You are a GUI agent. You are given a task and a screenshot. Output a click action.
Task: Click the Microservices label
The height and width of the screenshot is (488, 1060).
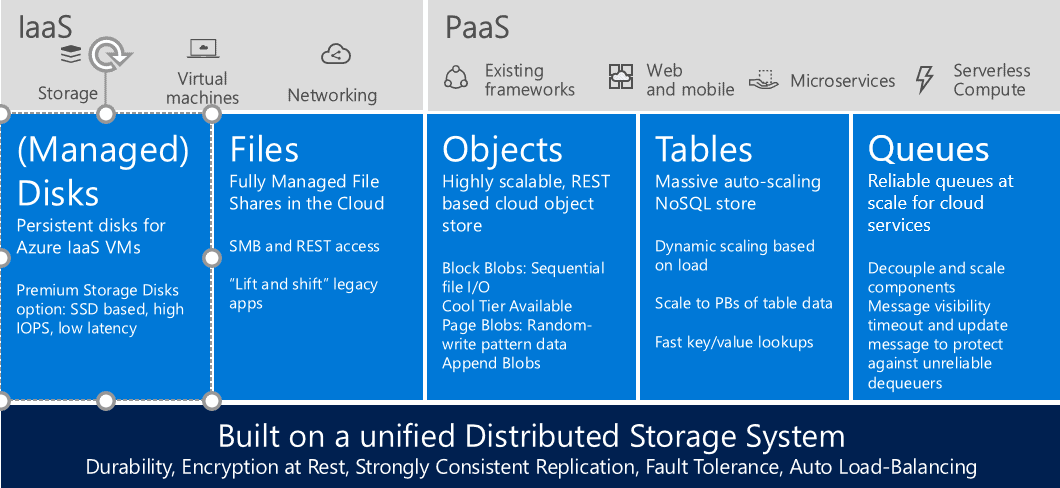[x=842, y=81]
